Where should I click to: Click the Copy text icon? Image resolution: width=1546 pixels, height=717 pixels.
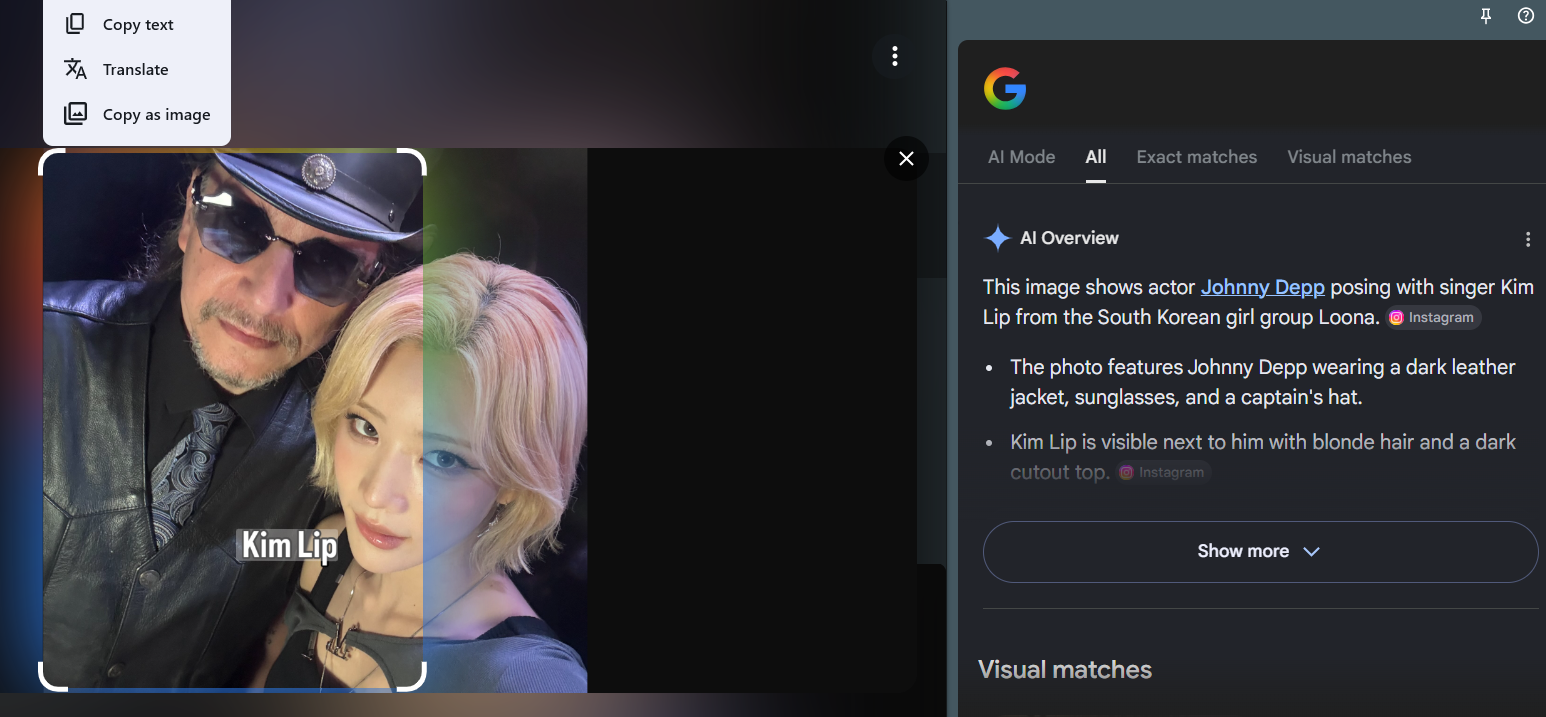point(75,24)
